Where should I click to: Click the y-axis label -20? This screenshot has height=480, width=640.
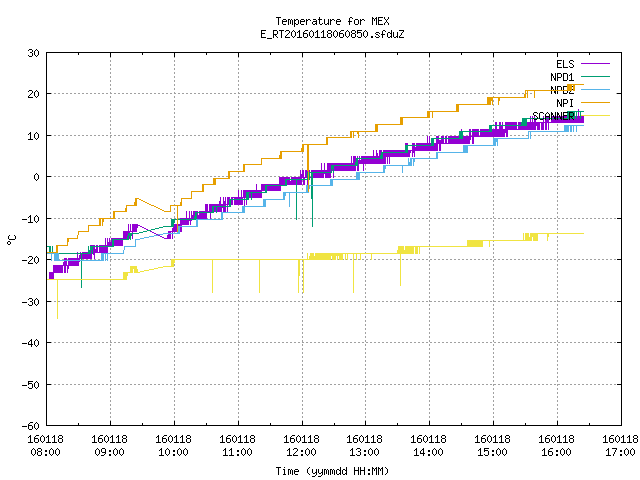tap(31, 260)
